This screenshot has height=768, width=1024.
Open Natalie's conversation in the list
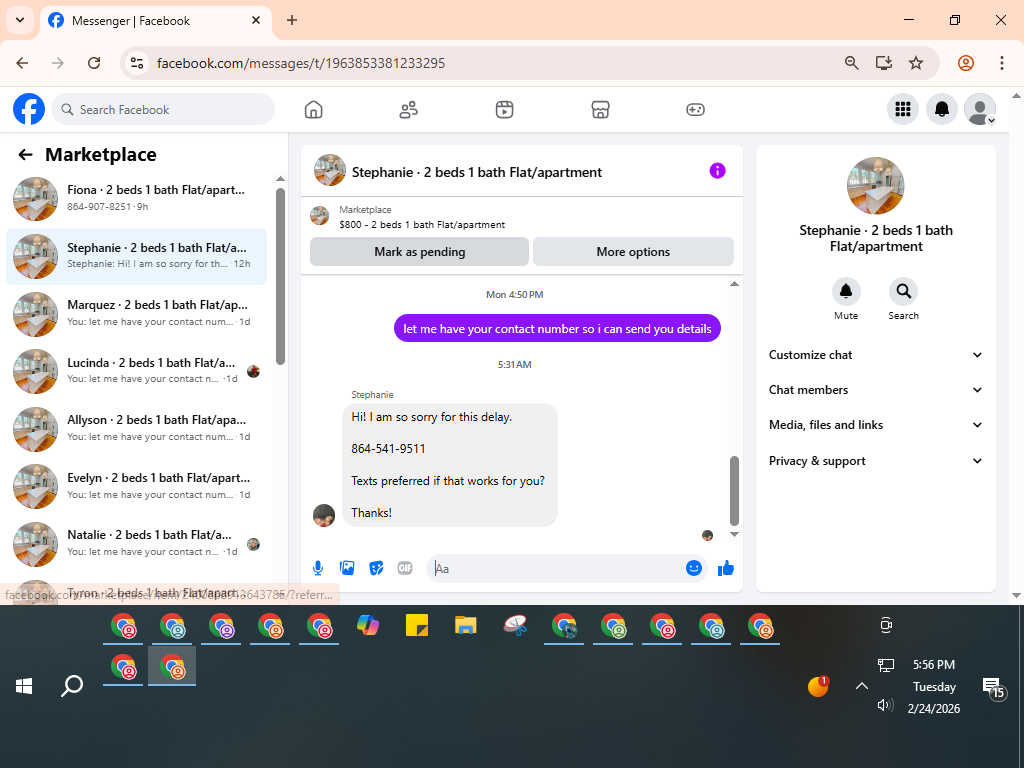[x=136, y=543]
